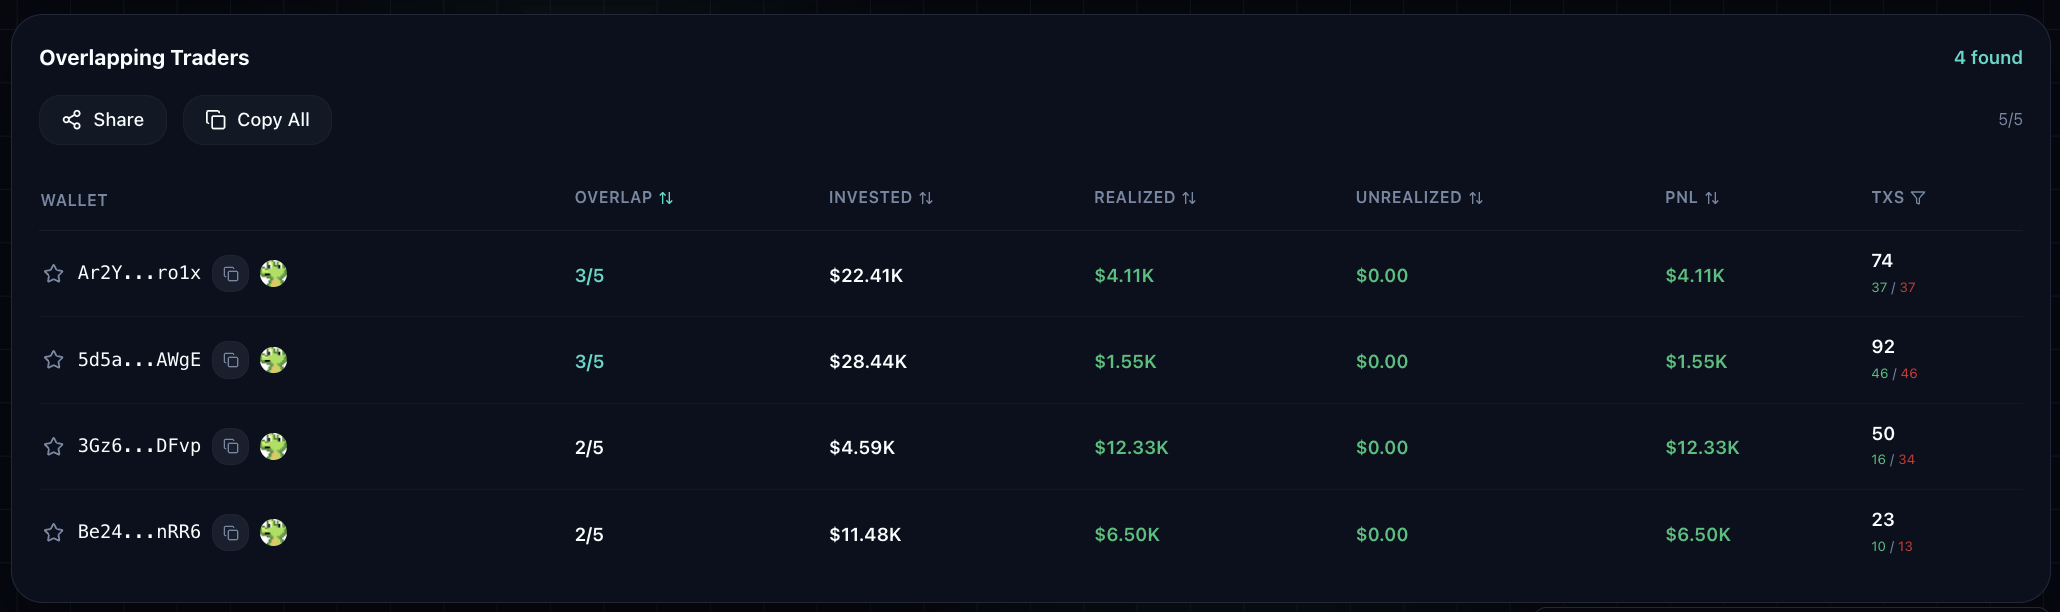Click the WALLET column header
Viewport: 2060px width, 612px height.
click(73, 199)
